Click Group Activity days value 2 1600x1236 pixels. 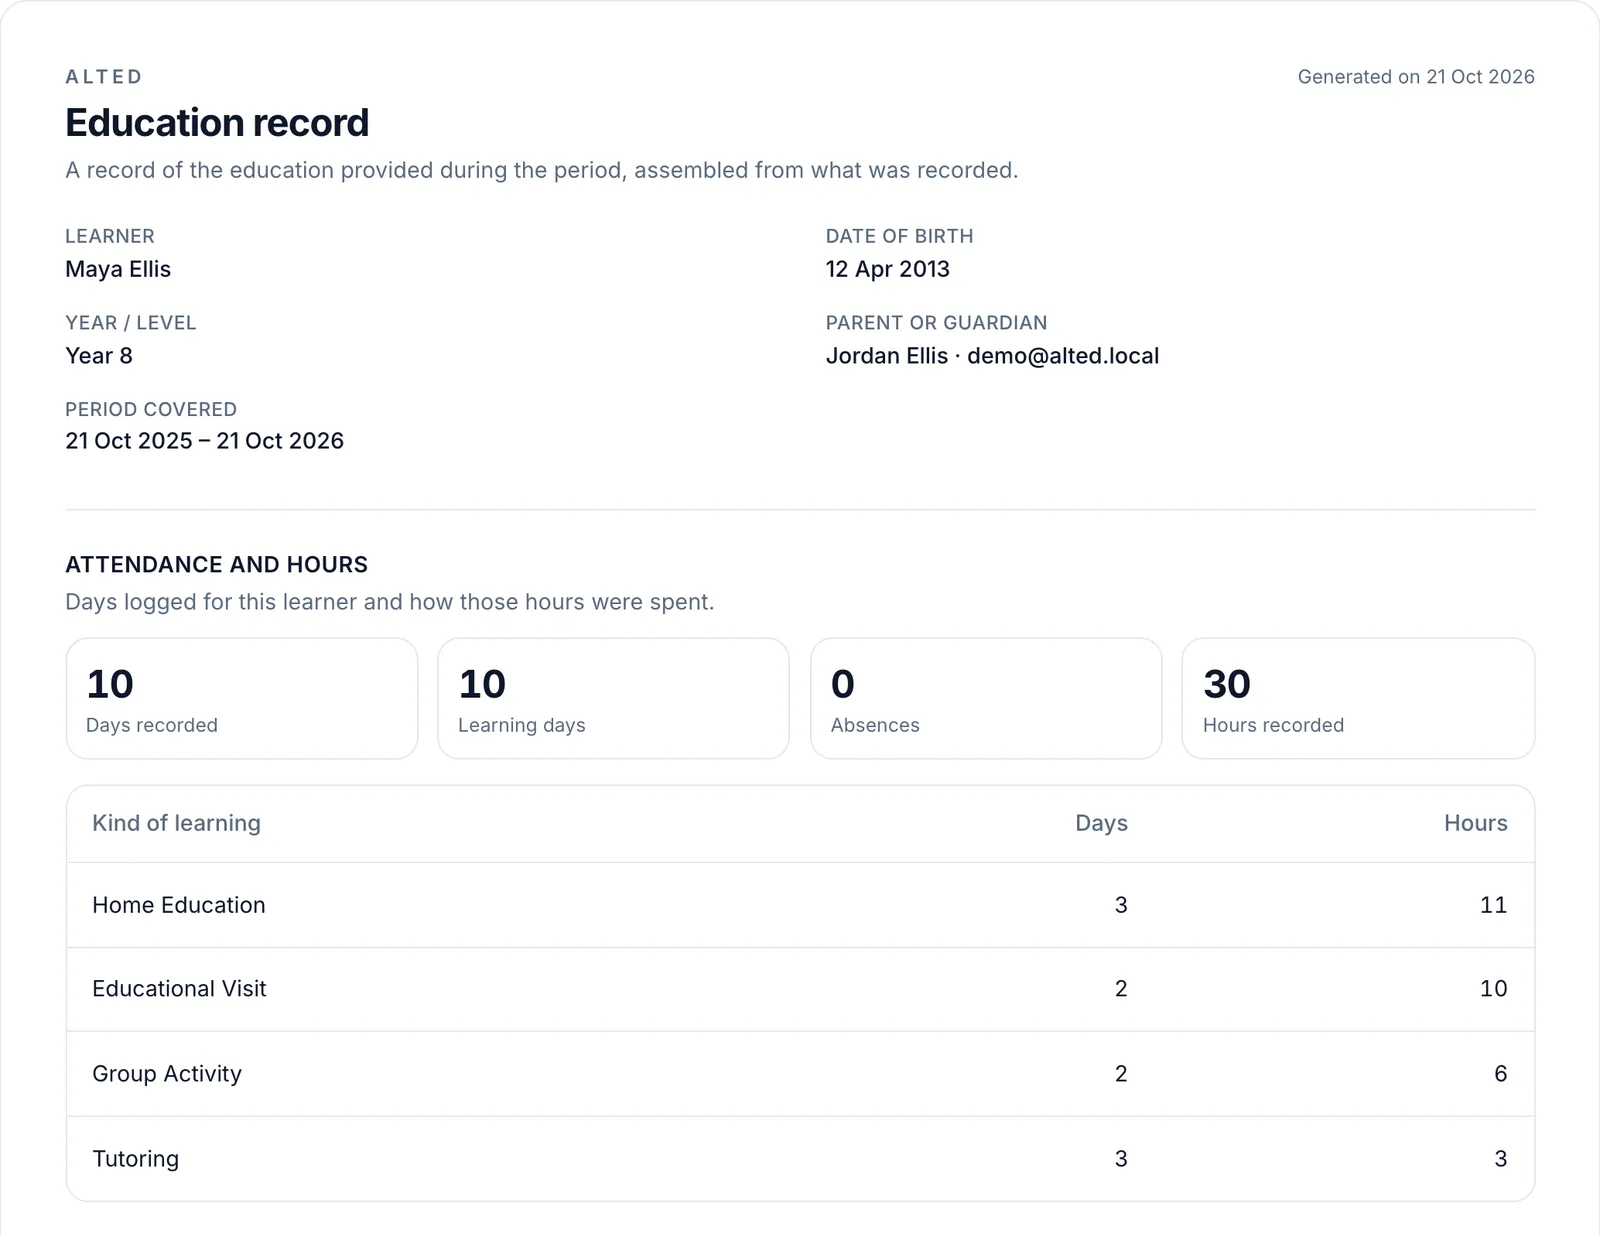click(x=1121, y=1074)
